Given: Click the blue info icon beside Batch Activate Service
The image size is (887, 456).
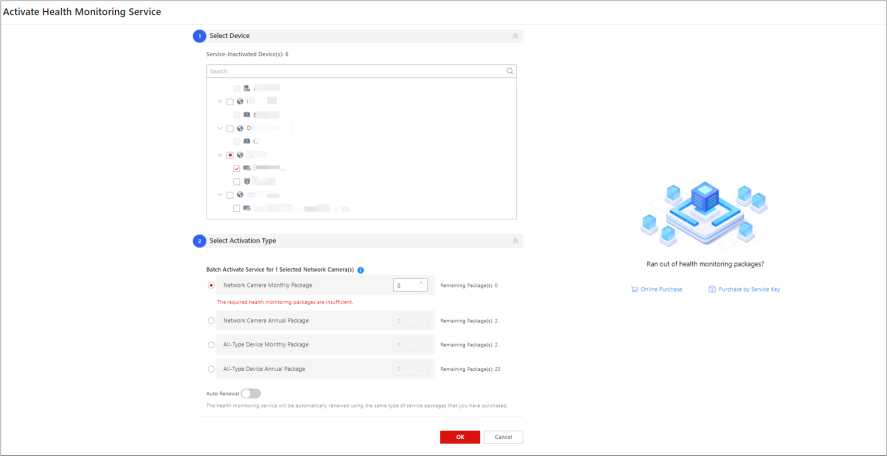Looking at the screenshot, I should [360, 270].
